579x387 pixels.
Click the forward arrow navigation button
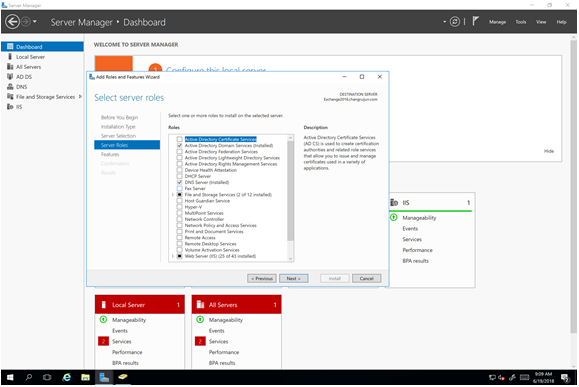click(25, 22)
